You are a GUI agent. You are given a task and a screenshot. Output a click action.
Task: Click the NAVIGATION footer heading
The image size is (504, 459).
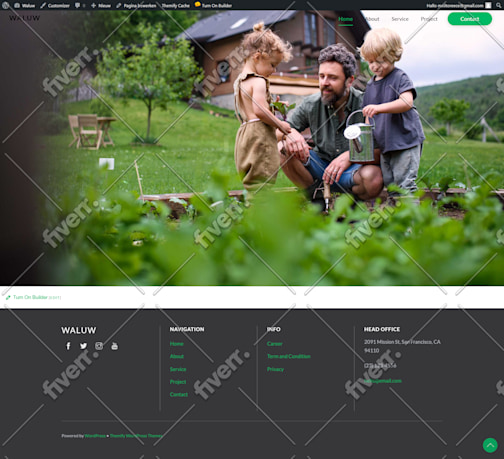187,329
